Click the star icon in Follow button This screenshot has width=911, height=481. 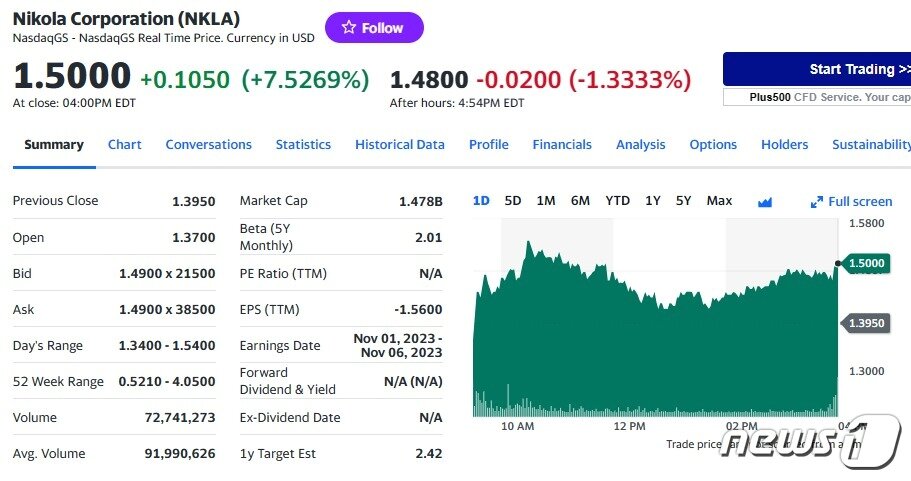click(x=348, y=28)
